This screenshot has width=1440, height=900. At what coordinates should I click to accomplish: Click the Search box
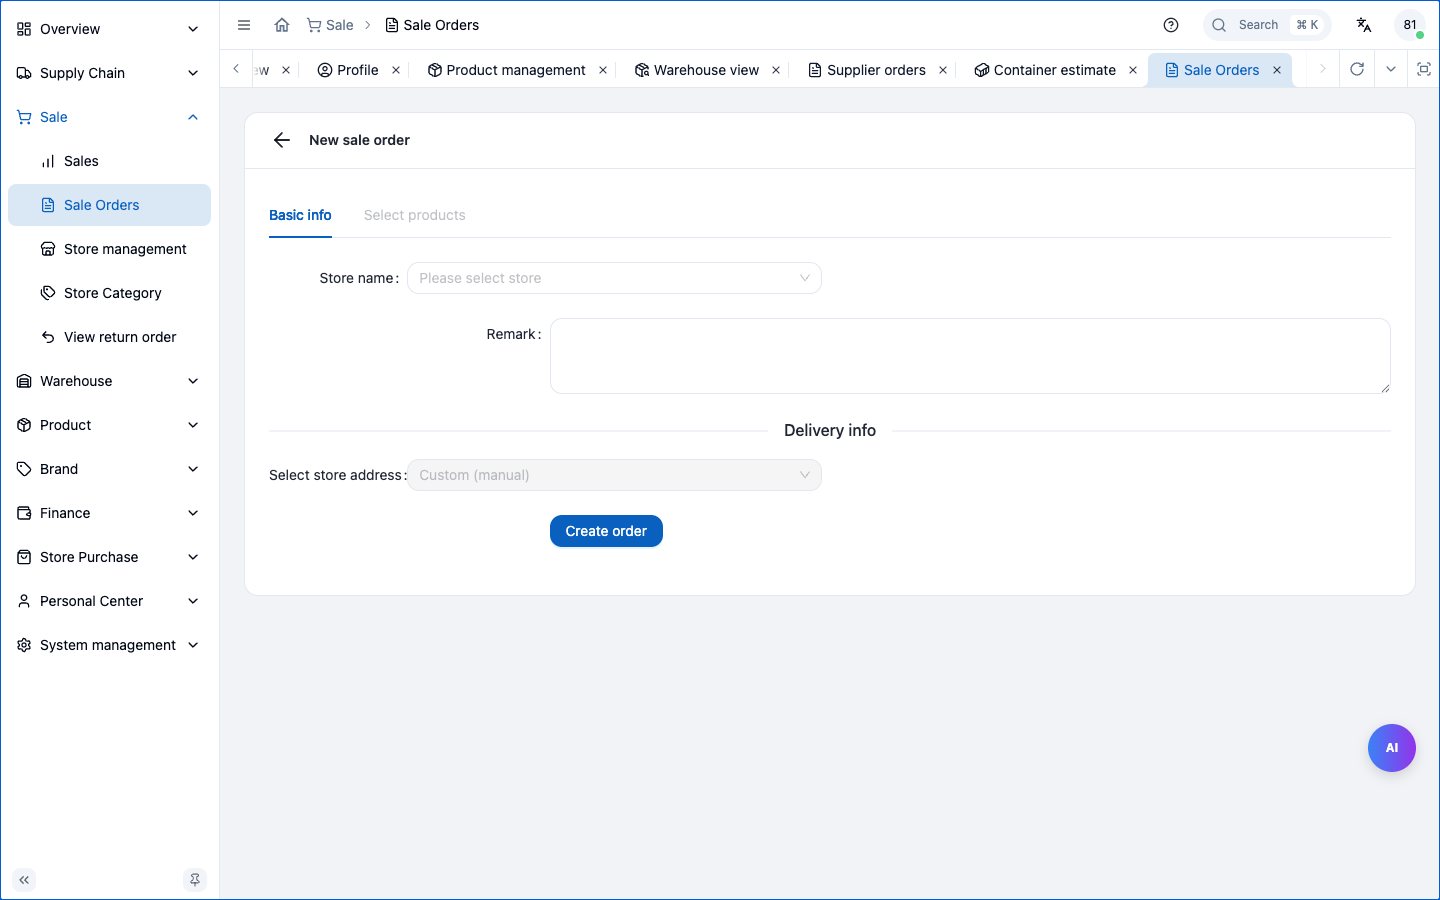click(x=1267, y=25)
